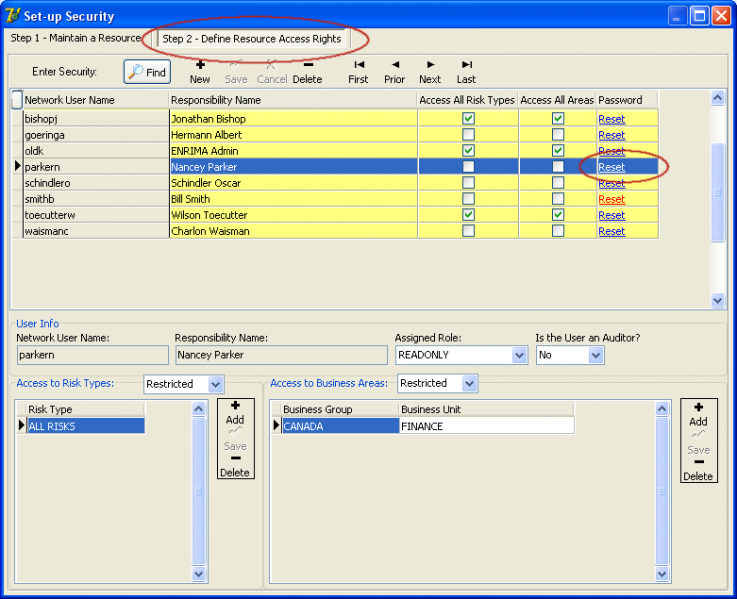Add a new Risk Type entry

point(235,413)
